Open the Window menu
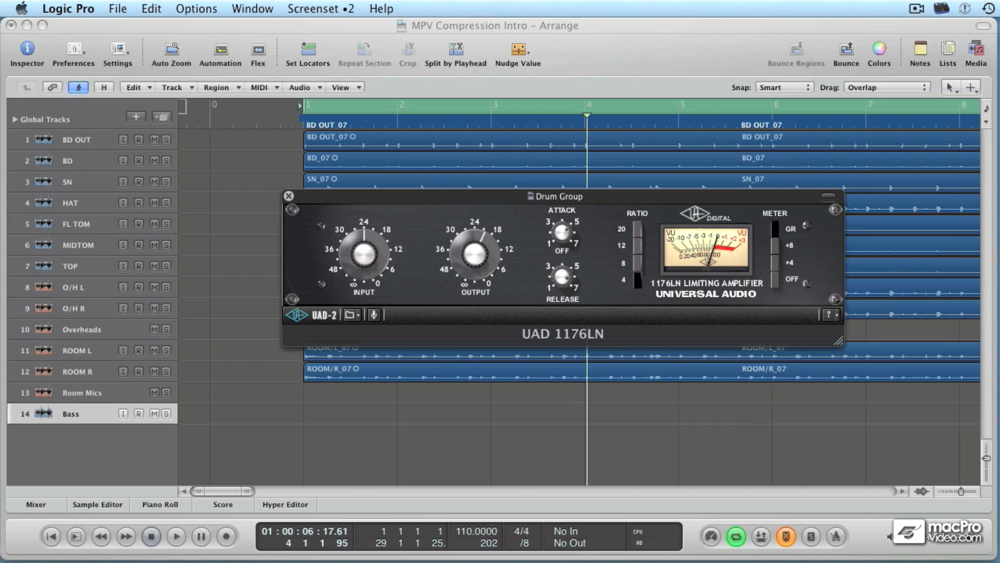Screen dimensions: 1000x563 tap(252, 8)
